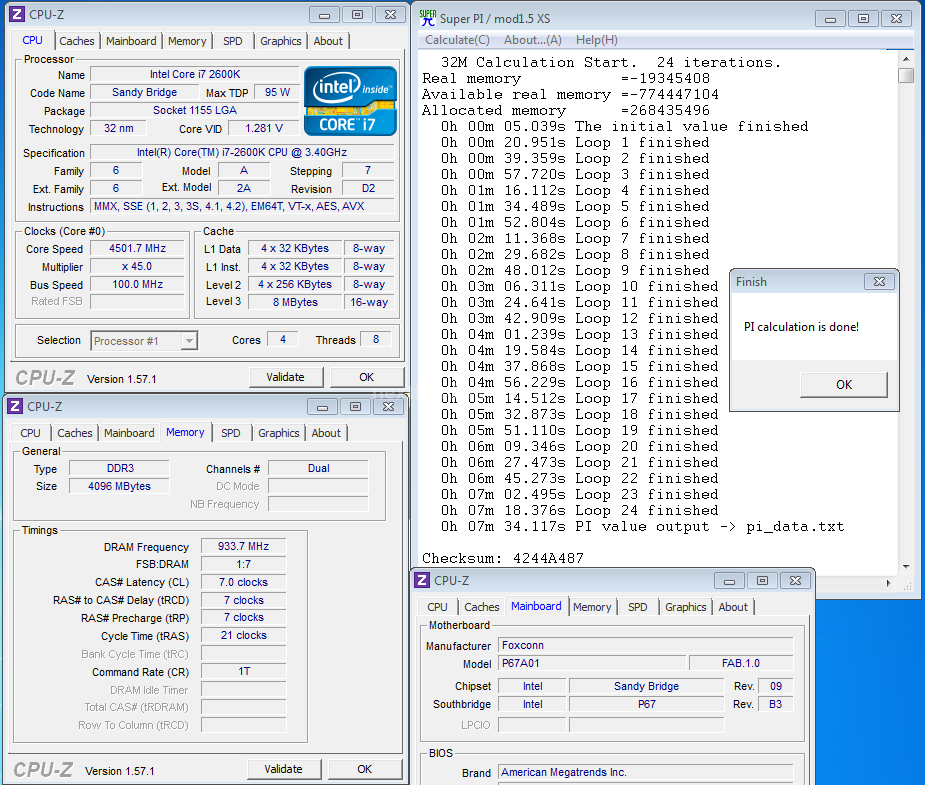The width and height of the screenshot is (925, 785).
Task: Click the Super PI vertical scrollbar thumb
Action: [x=906, y=75]
